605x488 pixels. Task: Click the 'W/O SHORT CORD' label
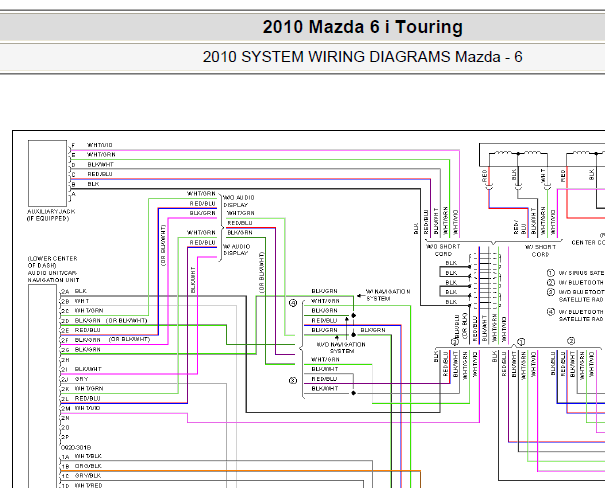tap(443, 250)
